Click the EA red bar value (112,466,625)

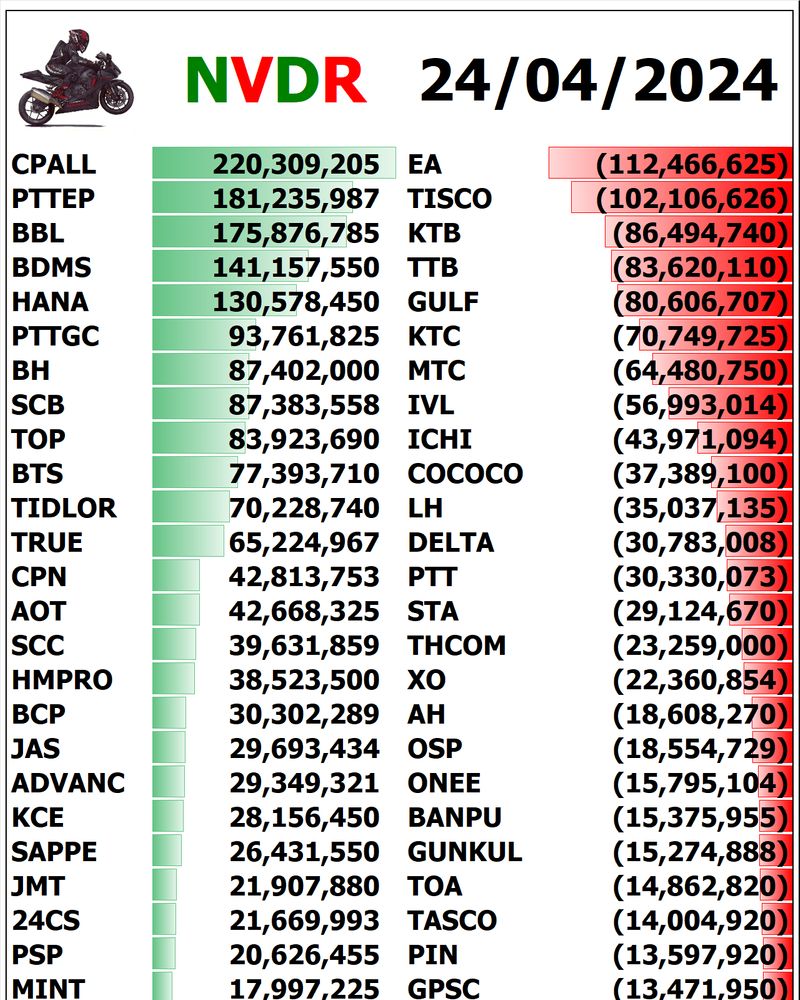pos(692,165)
